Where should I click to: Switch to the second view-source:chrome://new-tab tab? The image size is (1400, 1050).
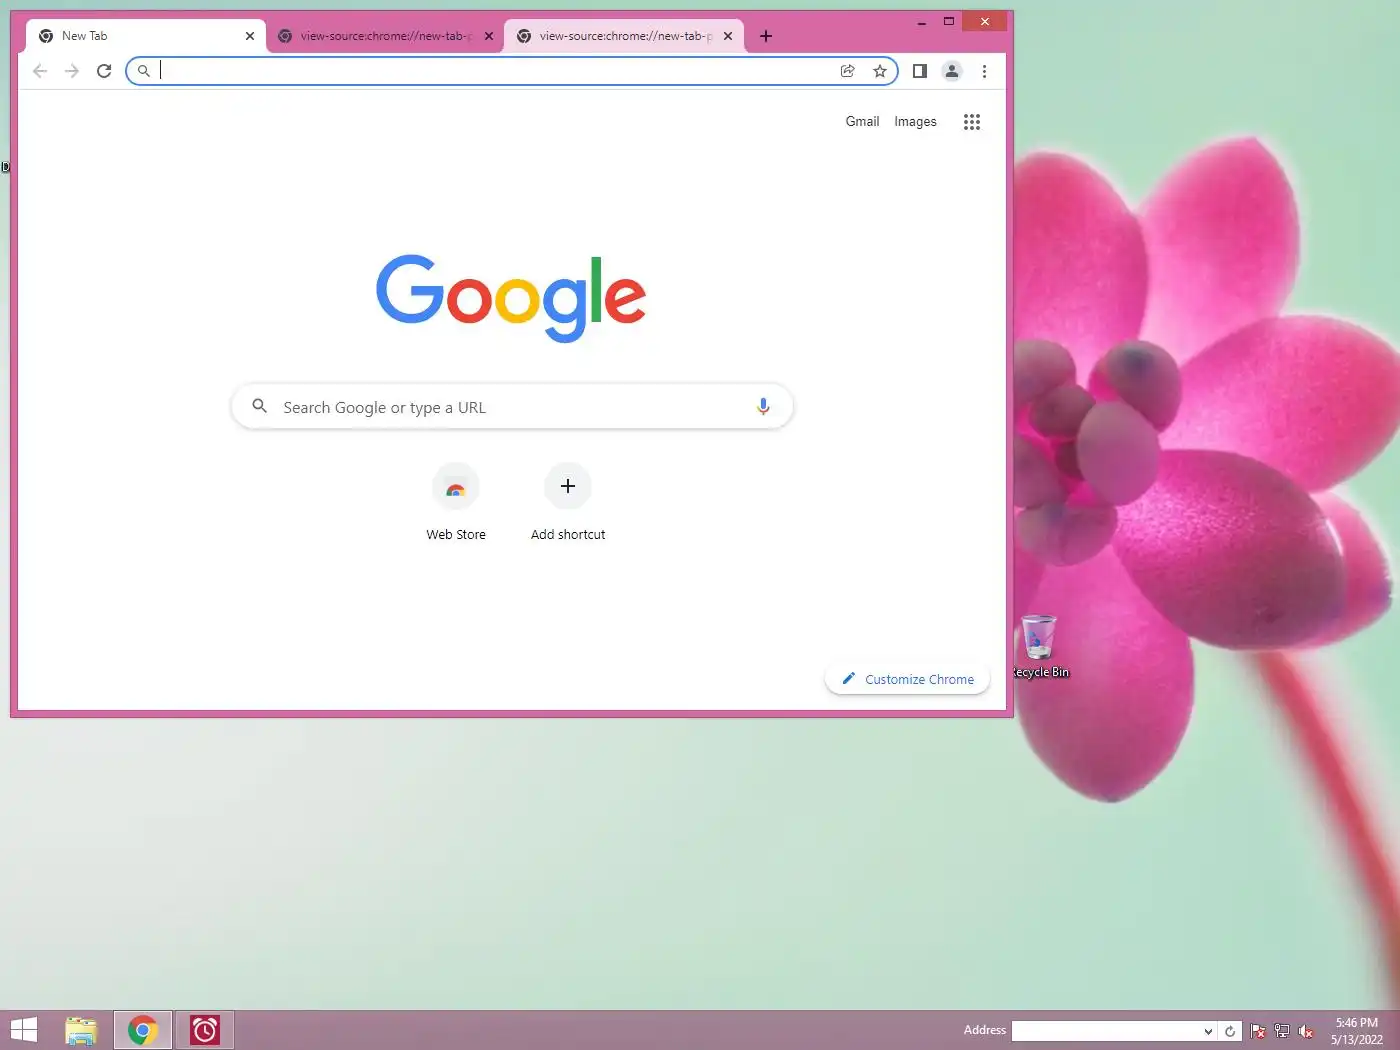[624, 36]
